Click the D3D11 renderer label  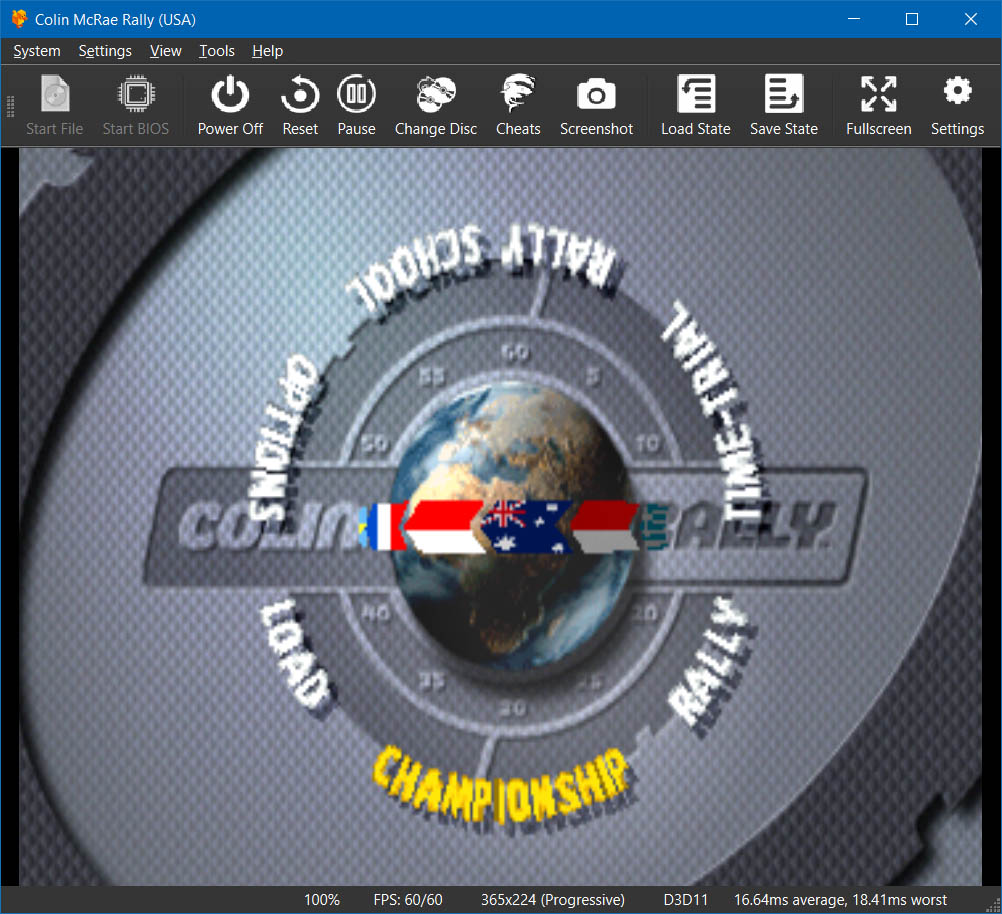point(686,900)
